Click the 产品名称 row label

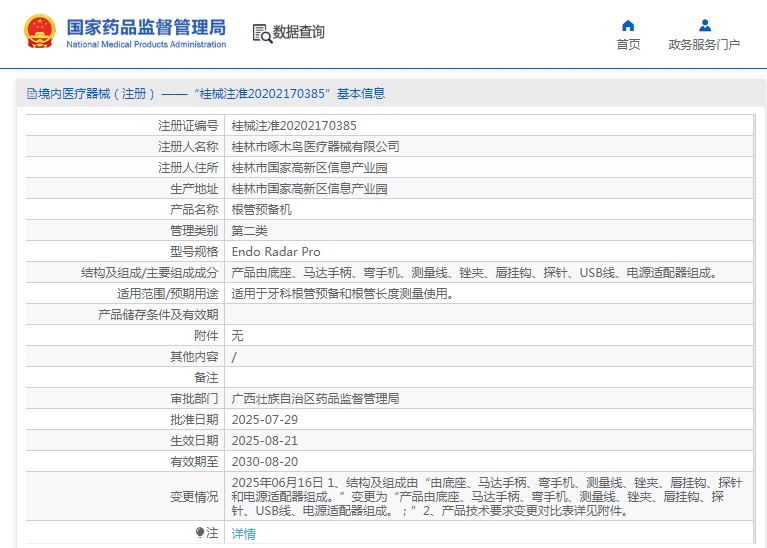point(194,210)
